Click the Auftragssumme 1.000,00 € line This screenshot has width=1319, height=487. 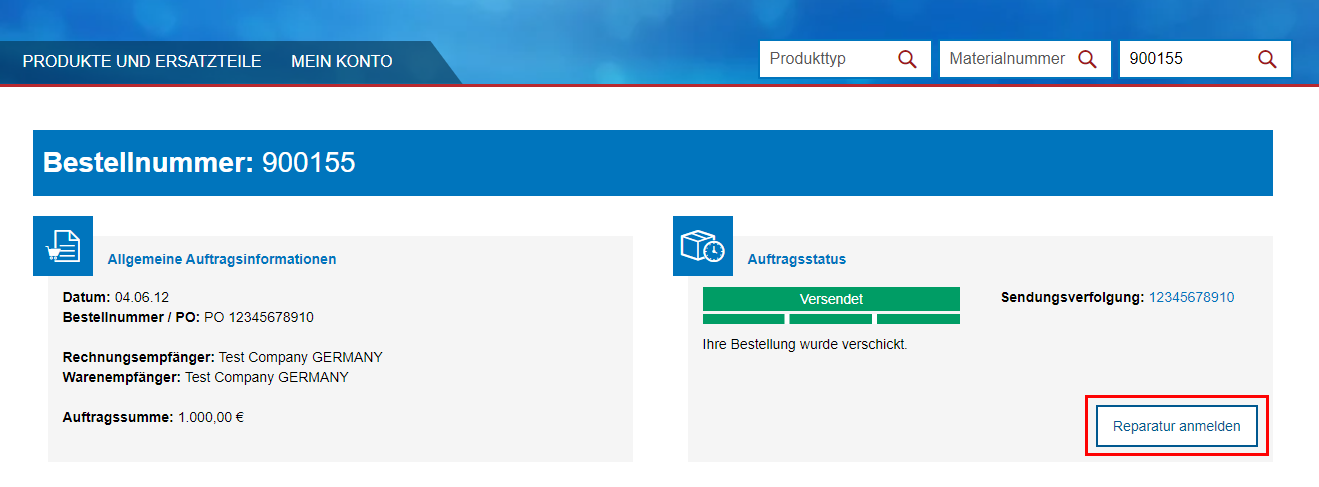(x=153, y=417)
